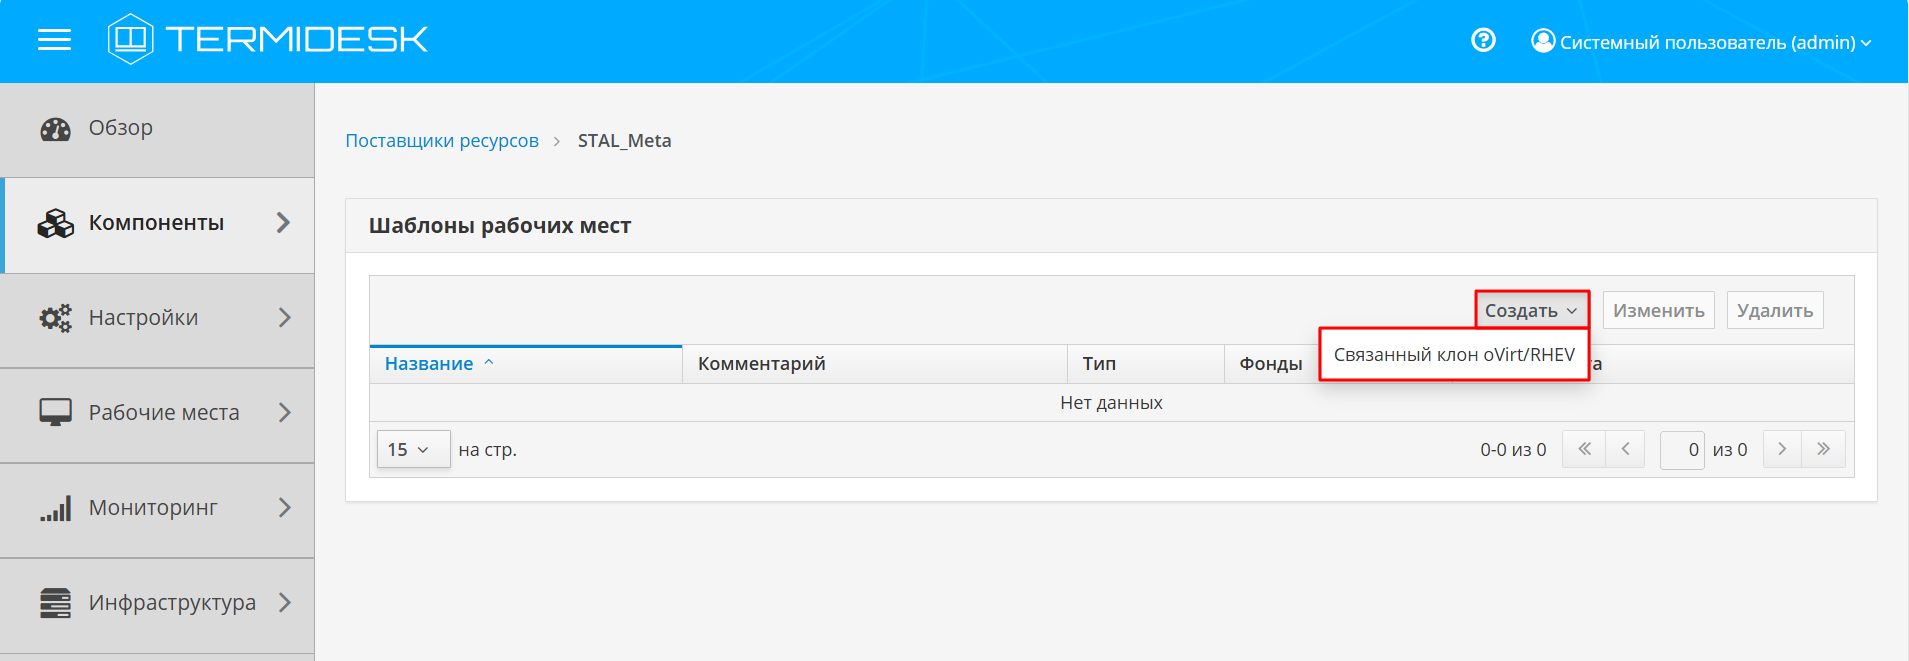Click the Инфраструктура server icon

tap(55, 603)
